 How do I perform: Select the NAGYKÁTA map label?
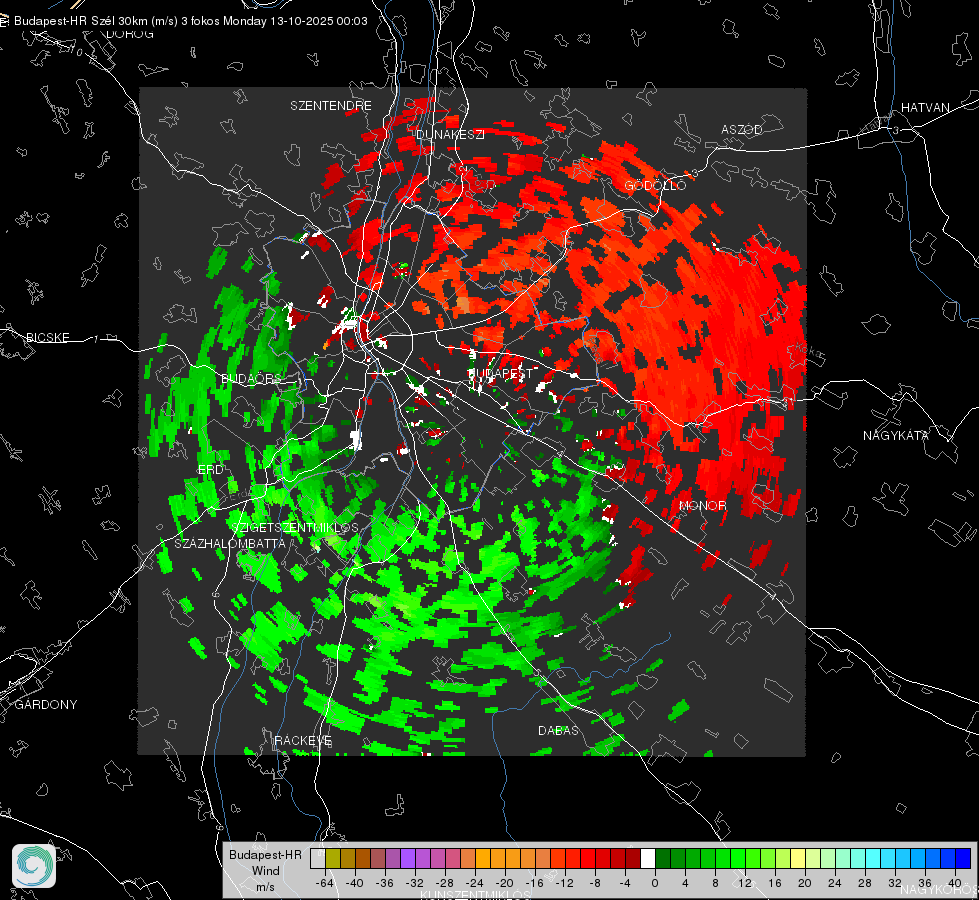click(895, 435)
